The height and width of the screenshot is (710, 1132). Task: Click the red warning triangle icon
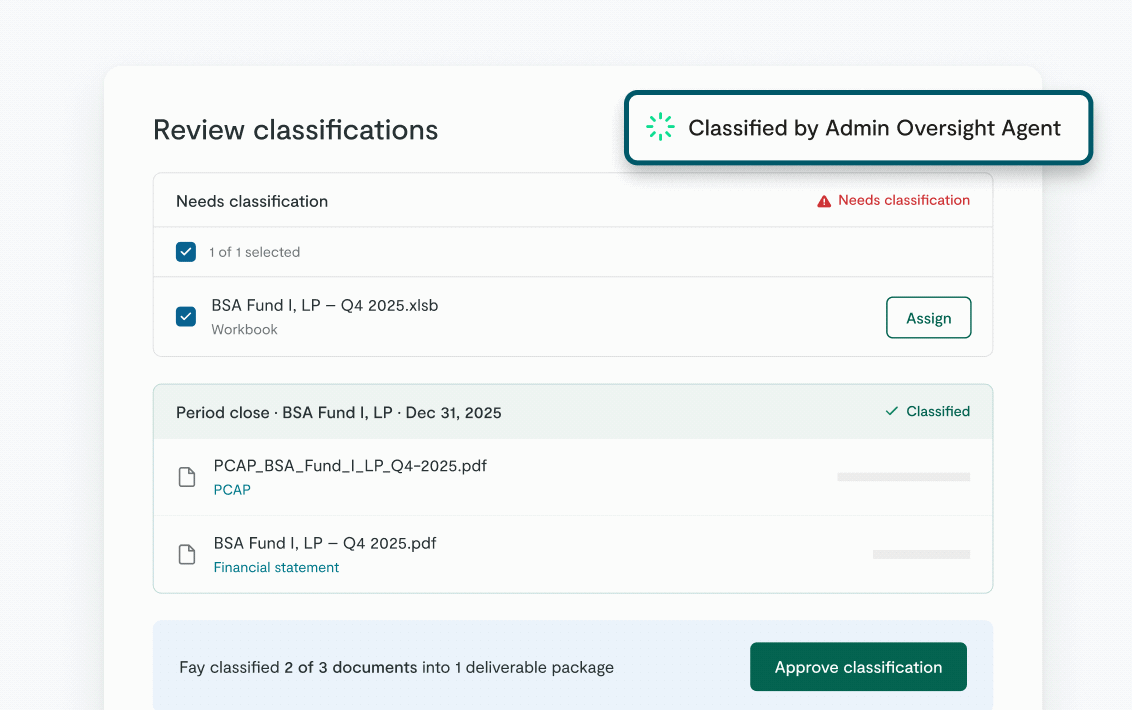[824, 201]
